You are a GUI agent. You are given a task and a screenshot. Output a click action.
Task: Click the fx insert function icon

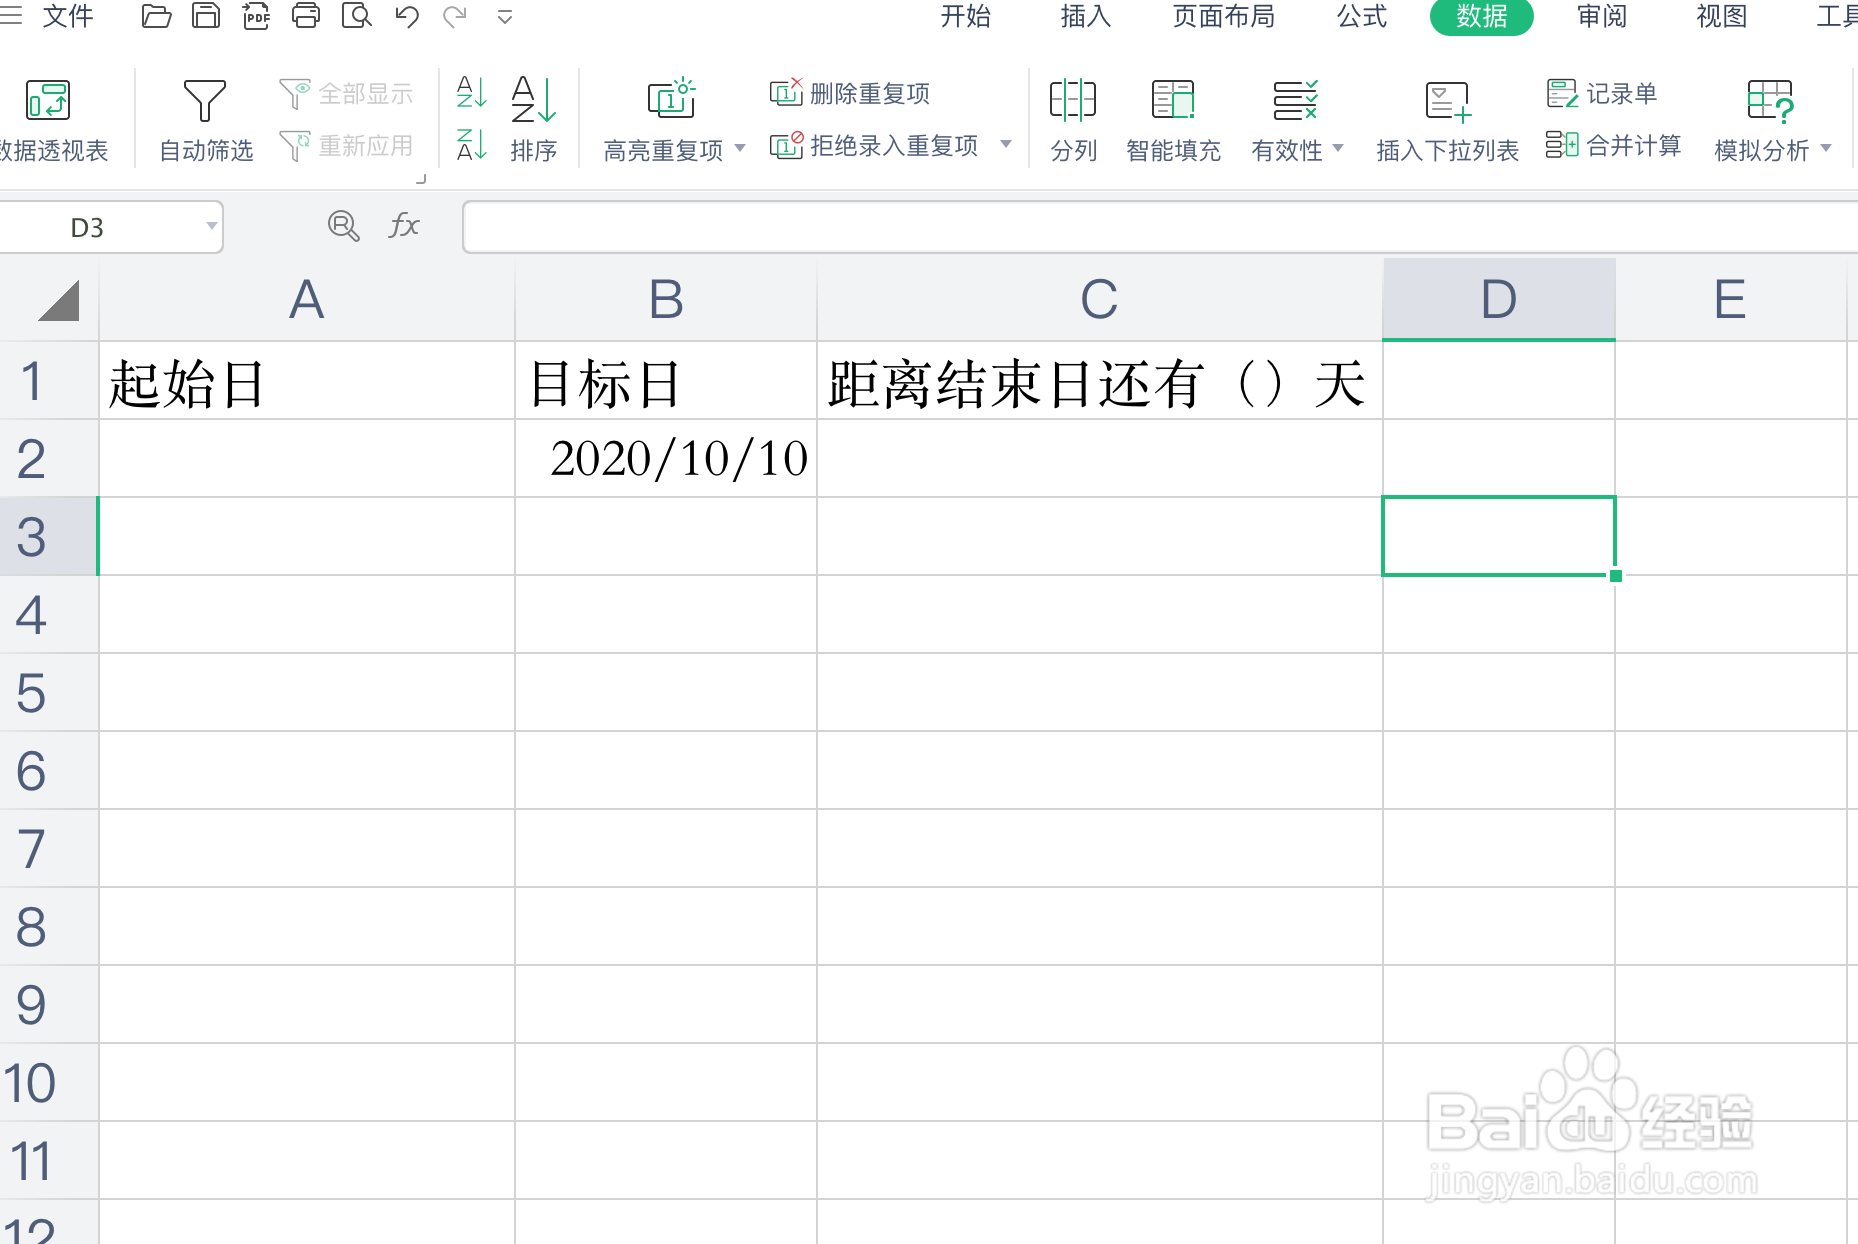tap(403, 225)
